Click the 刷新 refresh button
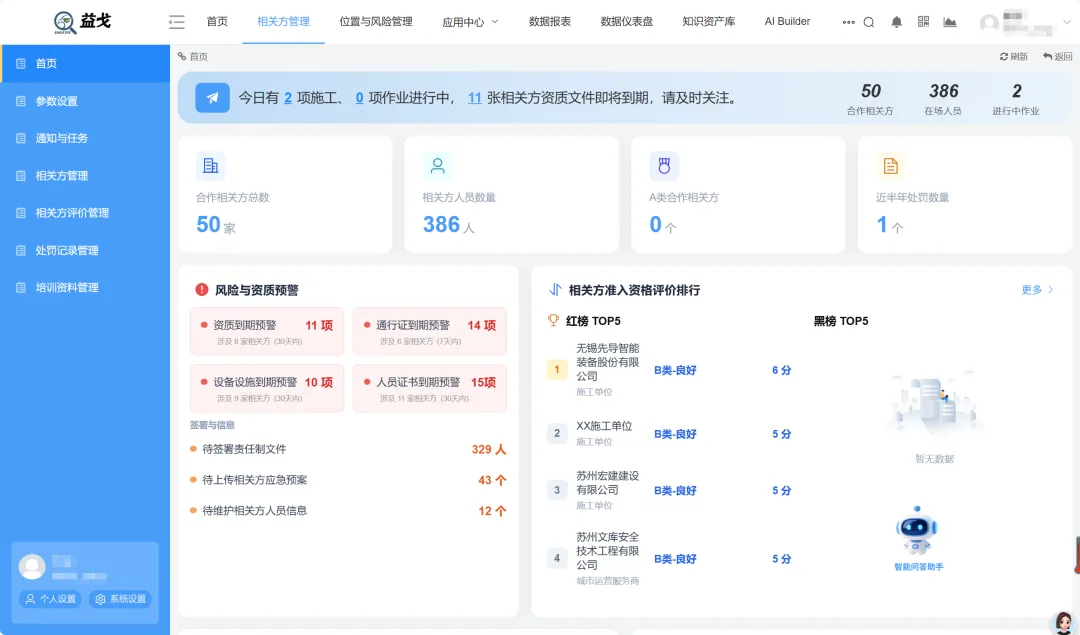Viewport: 1080px width, 635px height. click(1014, 56)
